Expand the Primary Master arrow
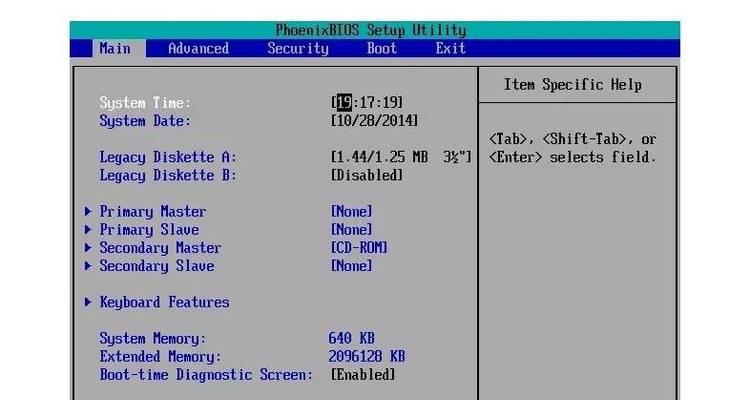Image resolution: width=750 pixels, height=400 pixels. [x=88, y=211]
